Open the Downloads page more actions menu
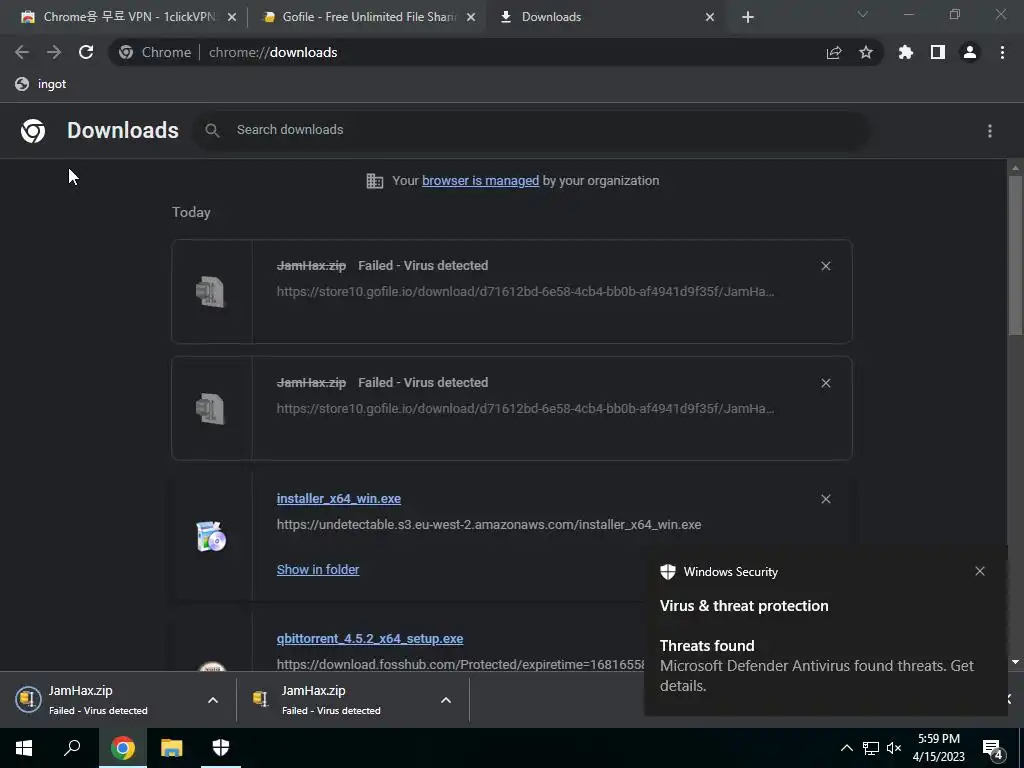 point(990,131)
